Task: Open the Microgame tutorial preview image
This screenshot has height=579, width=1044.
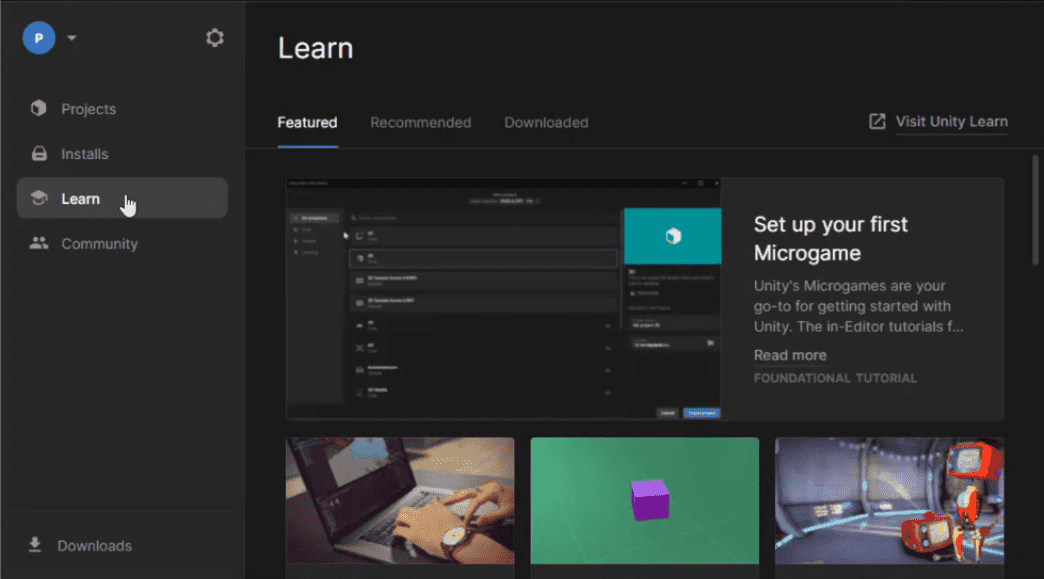Action: pyautogui.click(x=503, y=299)
